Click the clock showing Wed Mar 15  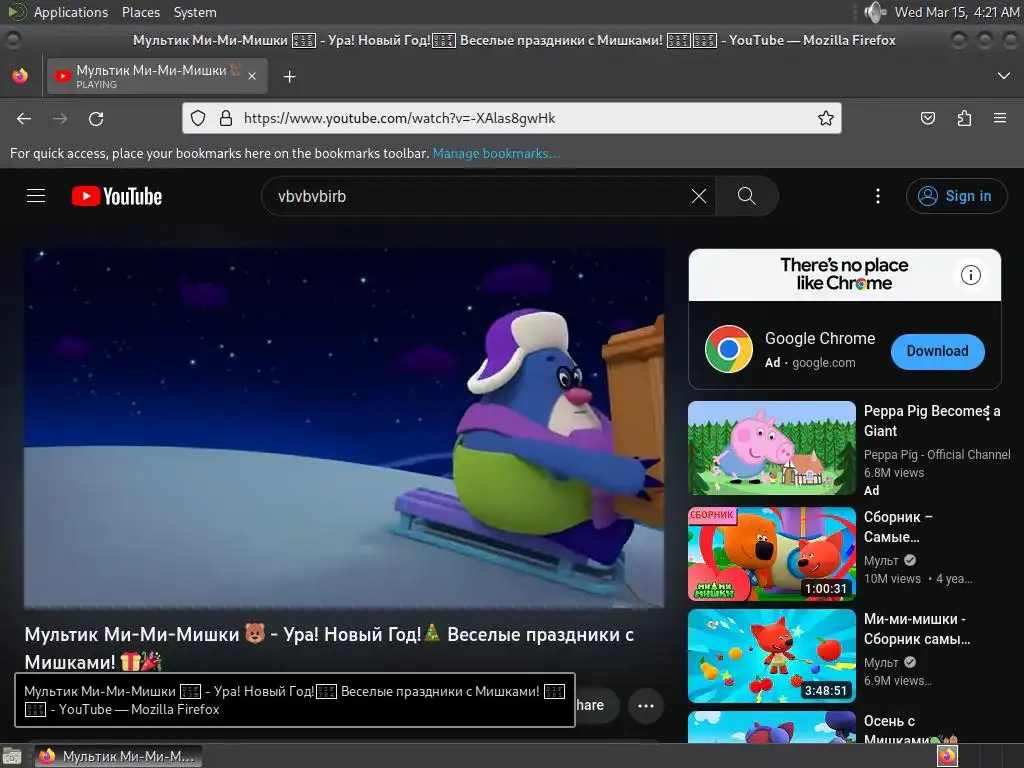pos(957,12)
